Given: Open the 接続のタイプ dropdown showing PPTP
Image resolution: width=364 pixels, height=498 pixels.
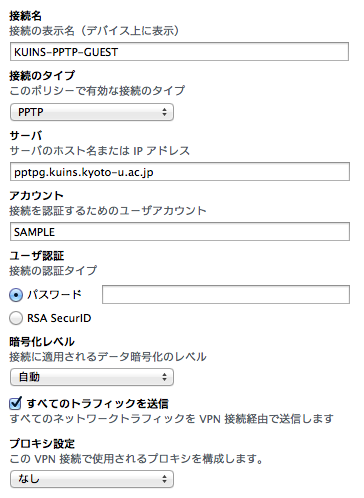Looking at the screenshot, I should pos(92,112).
